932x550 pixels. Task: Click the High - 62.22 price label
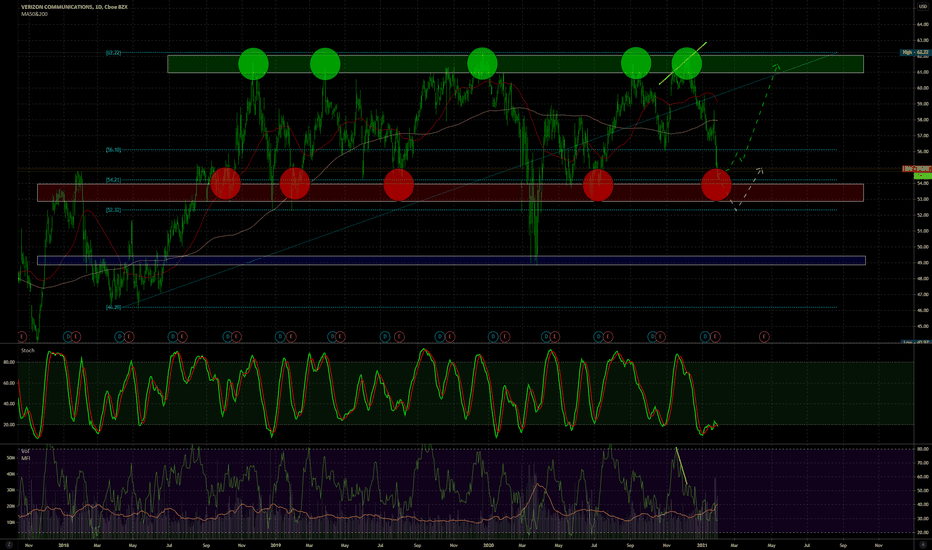(915, 52)
